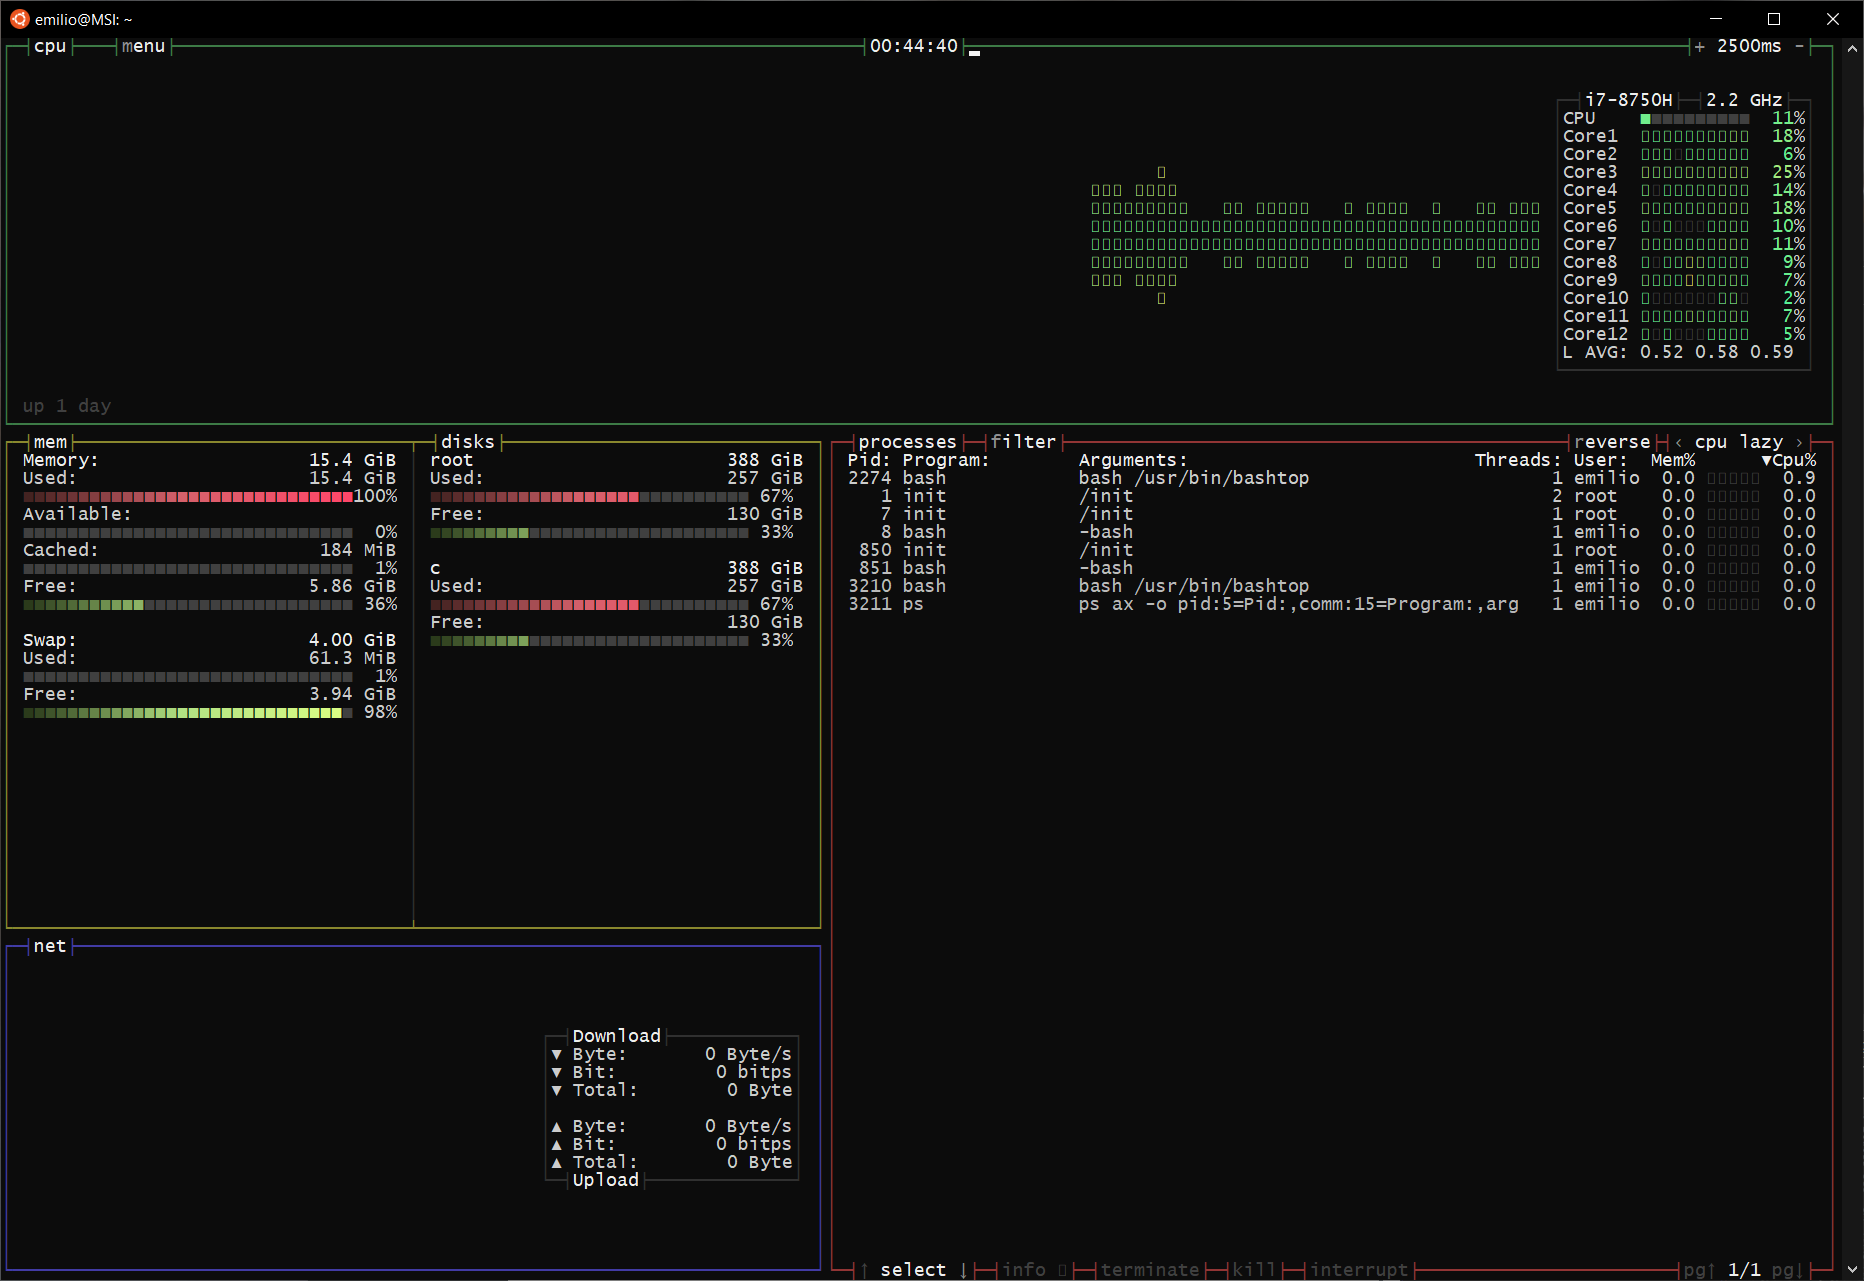Click the filter field to filter processes
The image size is (1864, 1281).
click(x=1023, y=441)
